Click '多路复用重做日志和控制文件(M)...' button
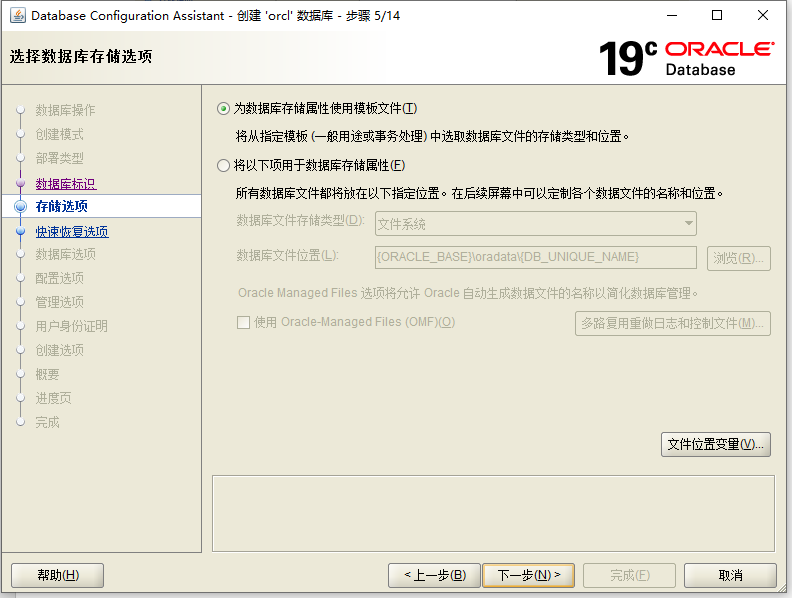The height and width of the screenshot is (598, 792). (673, 323)
